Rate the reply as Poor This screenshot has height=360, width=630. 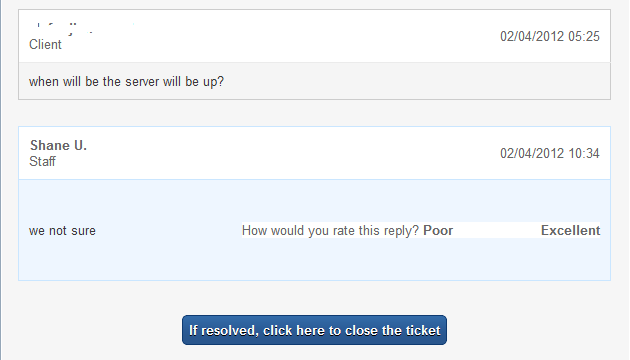[x=438, y=231]
